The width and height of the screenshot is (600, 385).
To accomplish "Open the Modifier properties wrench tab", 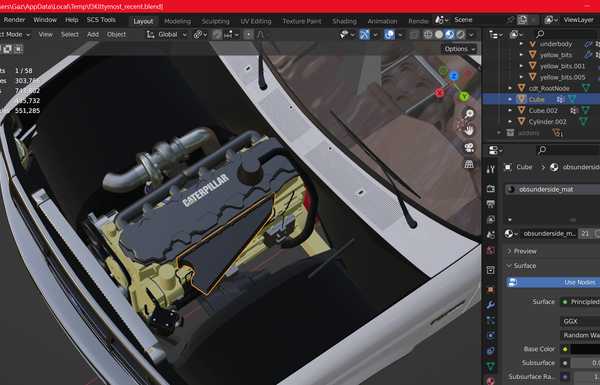I will (491, 305).
